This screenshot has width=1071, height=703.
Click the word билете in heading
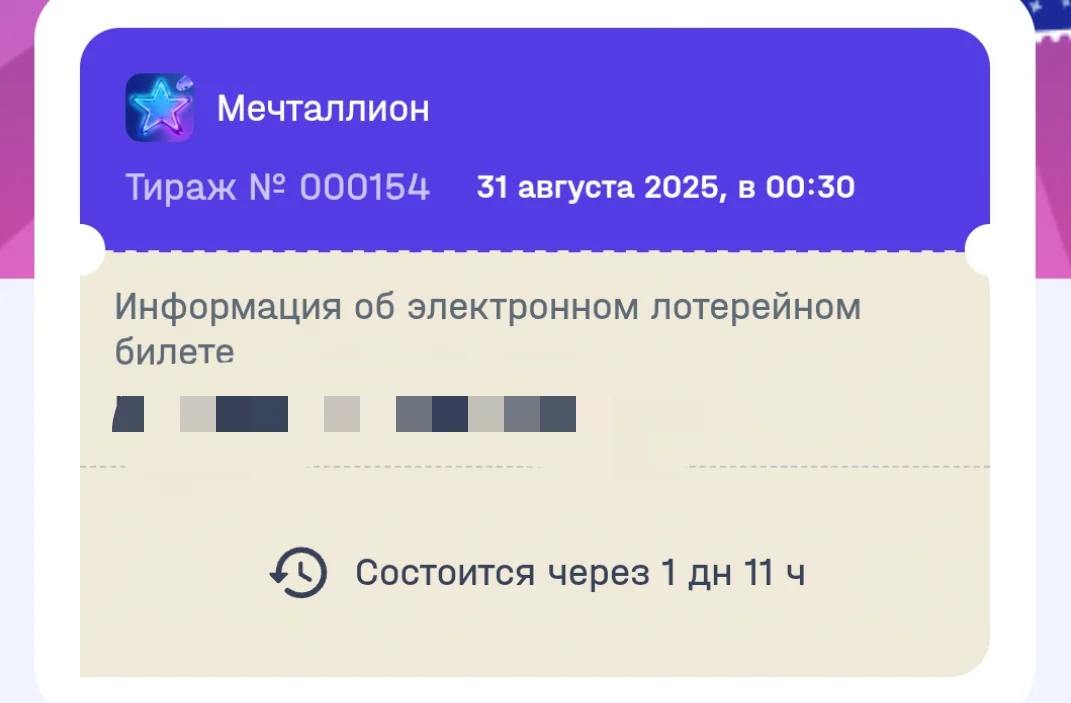pyautogui.click(x=174, y=352)
